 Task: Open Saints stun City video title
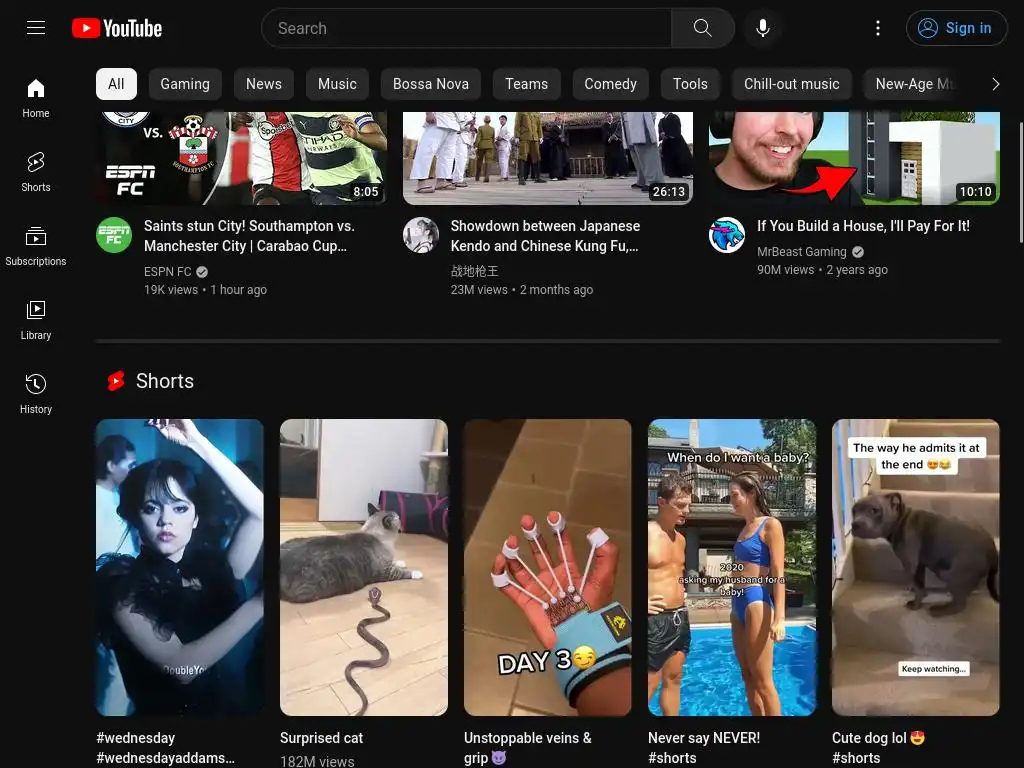click(249, 236)
